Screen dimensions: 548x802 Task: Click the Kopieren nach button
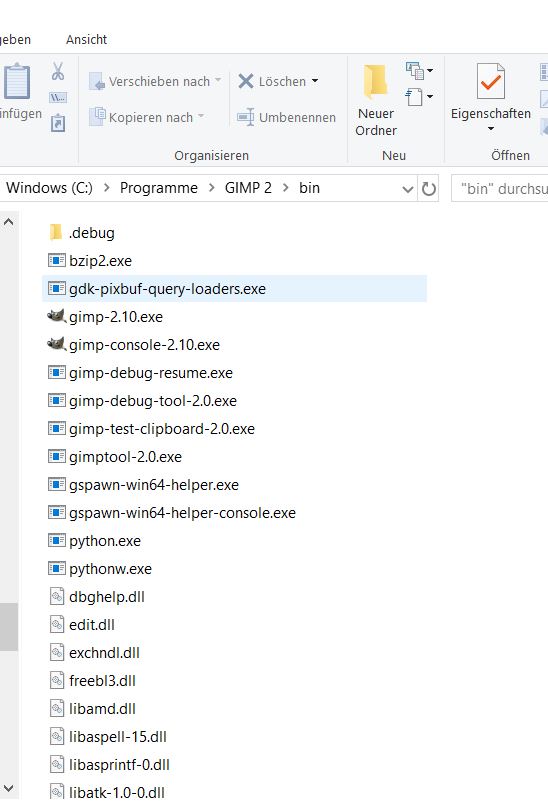click(x=147, y=117)
